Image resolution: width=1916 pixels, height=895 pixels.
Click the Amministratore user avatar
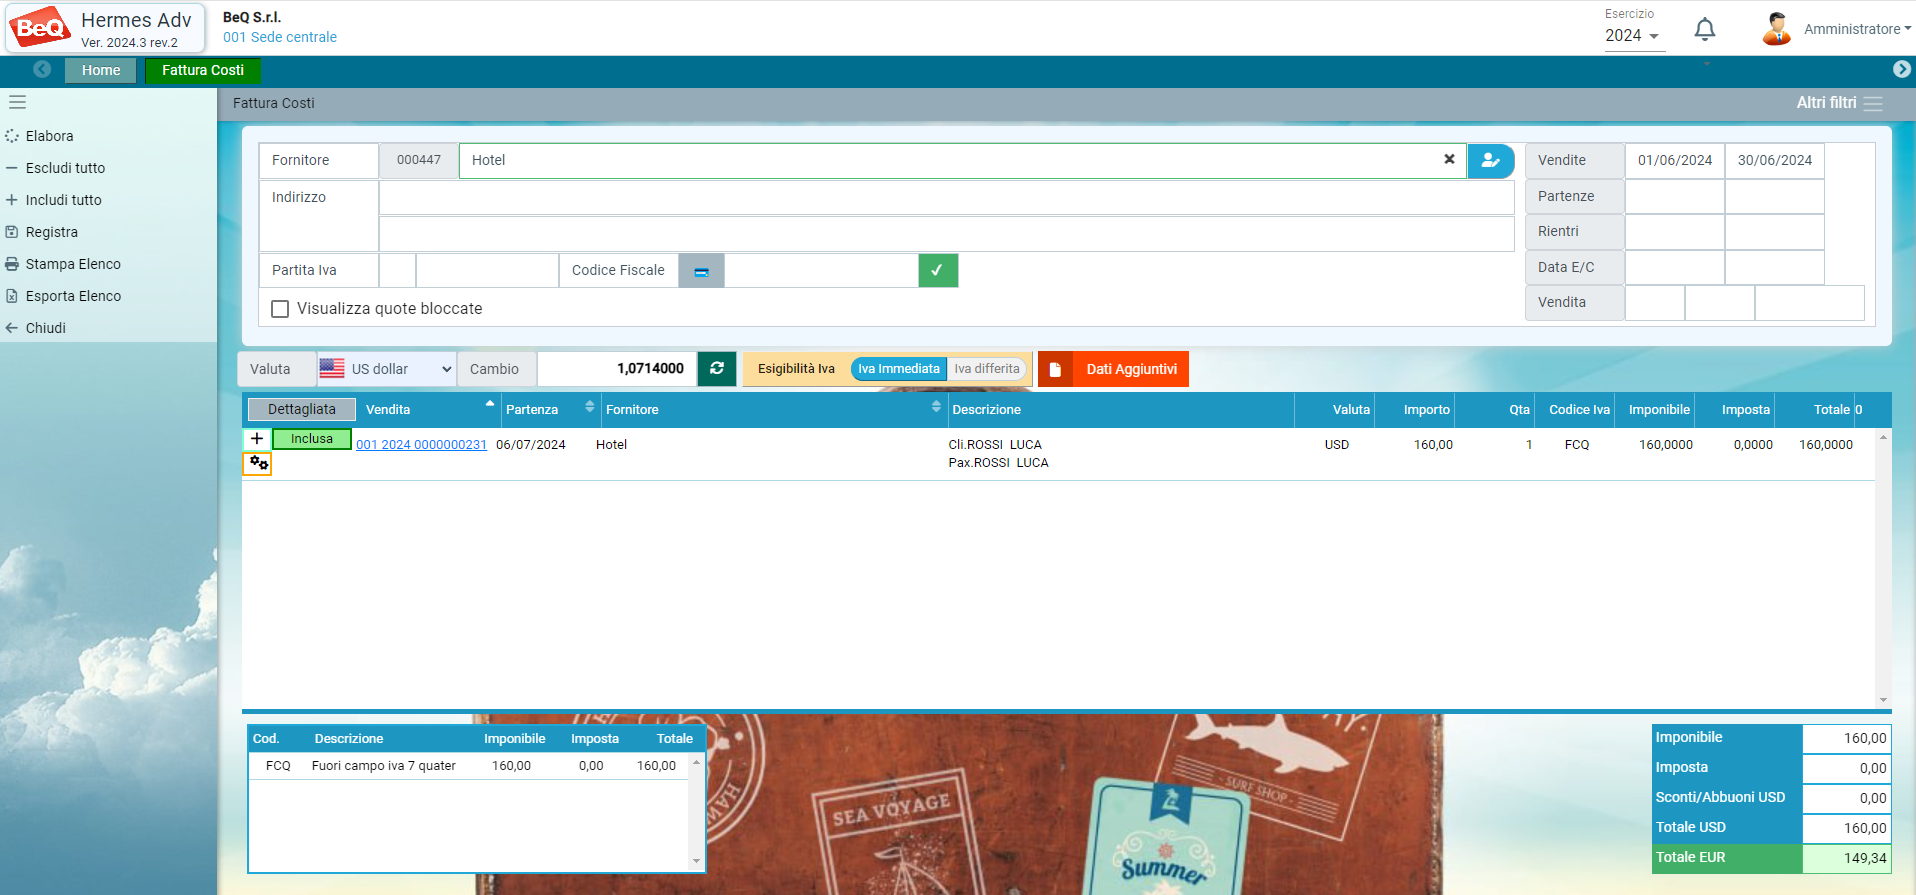pos(1776,29)
